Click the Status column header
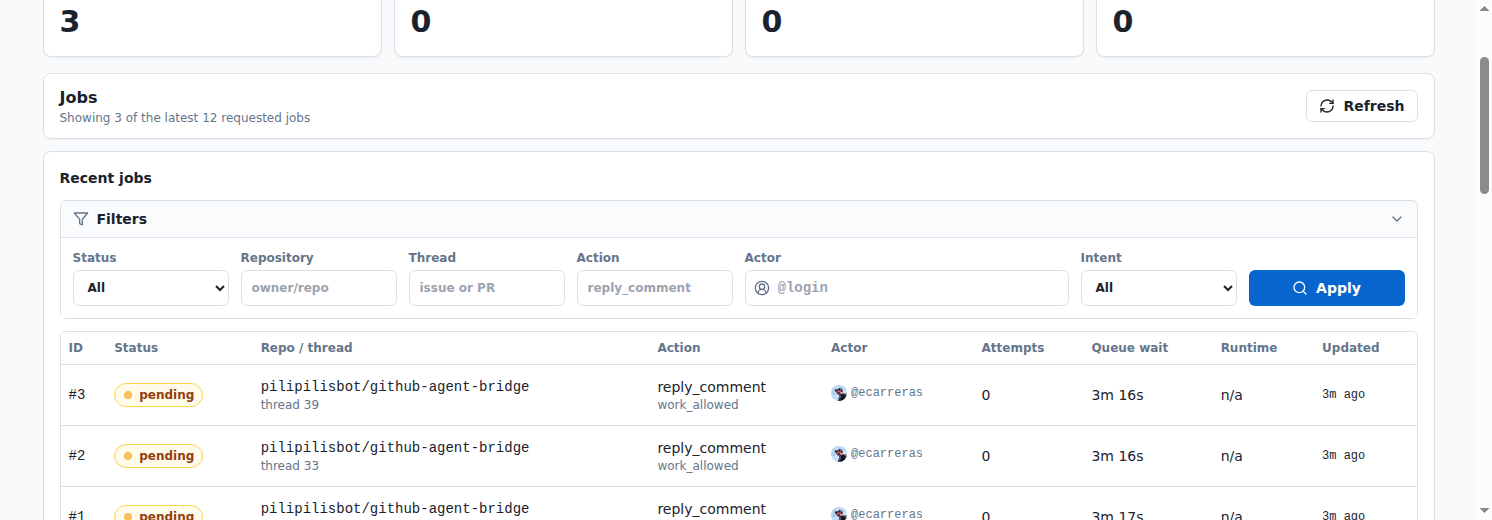The height and width of the screenshot is (520, 1492). click(136, 348)
